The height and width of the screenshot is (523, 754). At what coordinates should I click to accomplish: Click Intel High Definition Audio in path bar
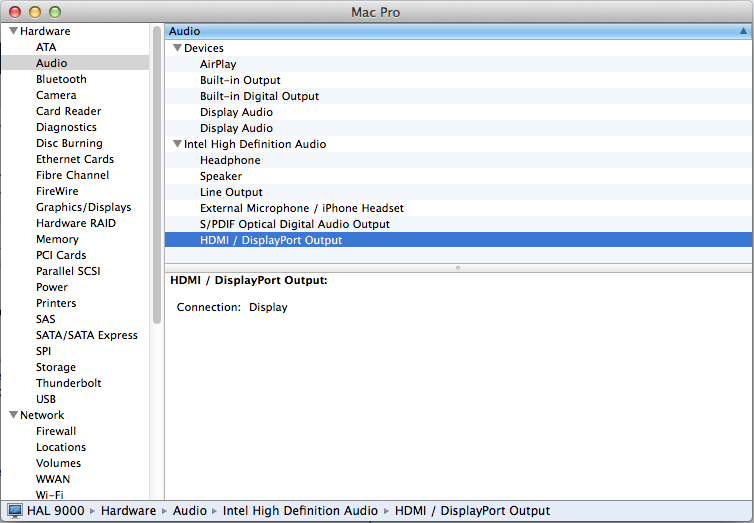coord(300,511)
